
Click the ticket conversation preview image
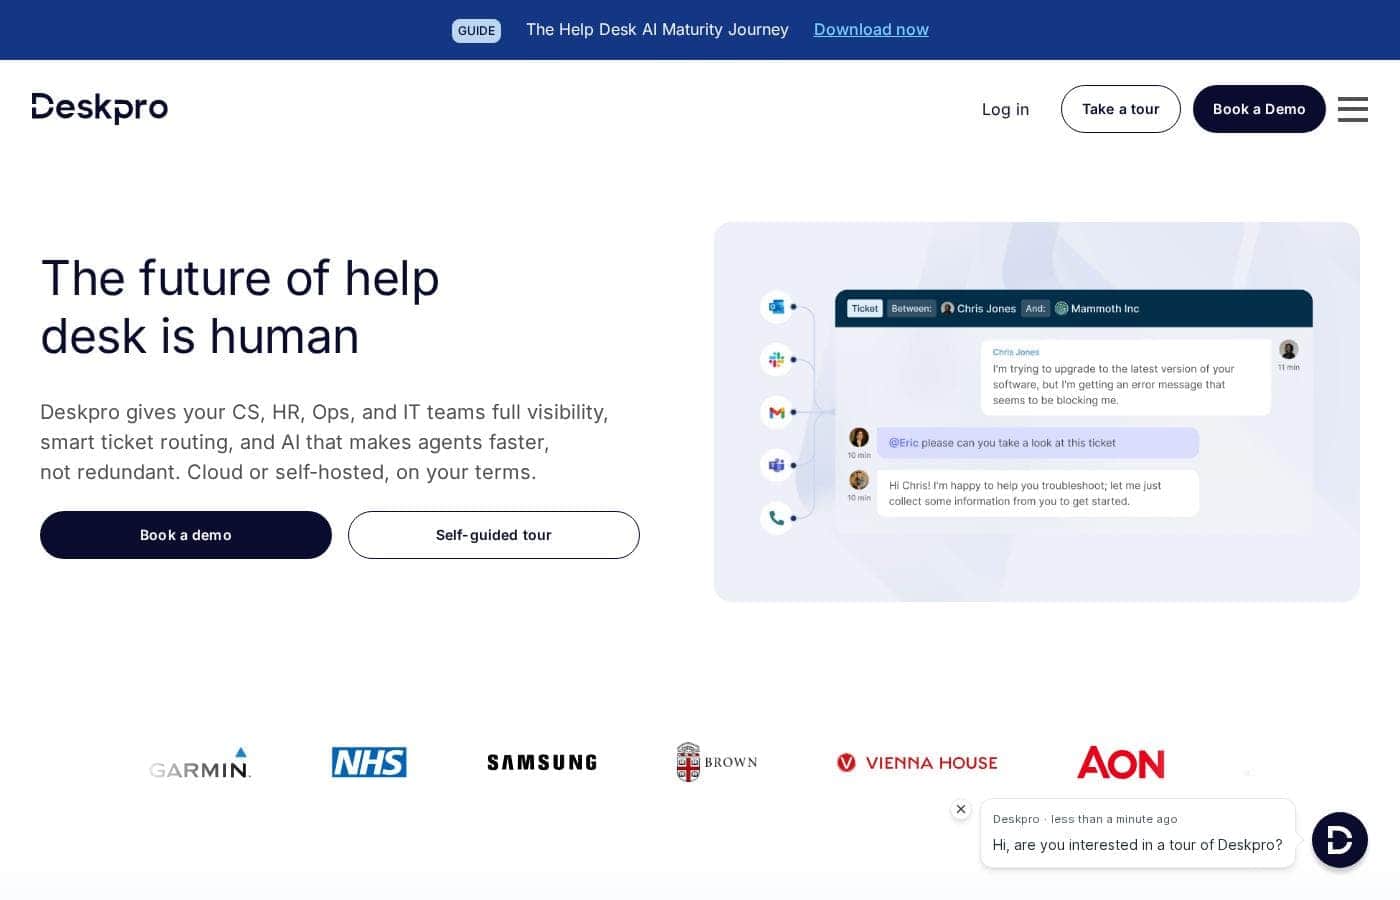(x=1037, y=412)
